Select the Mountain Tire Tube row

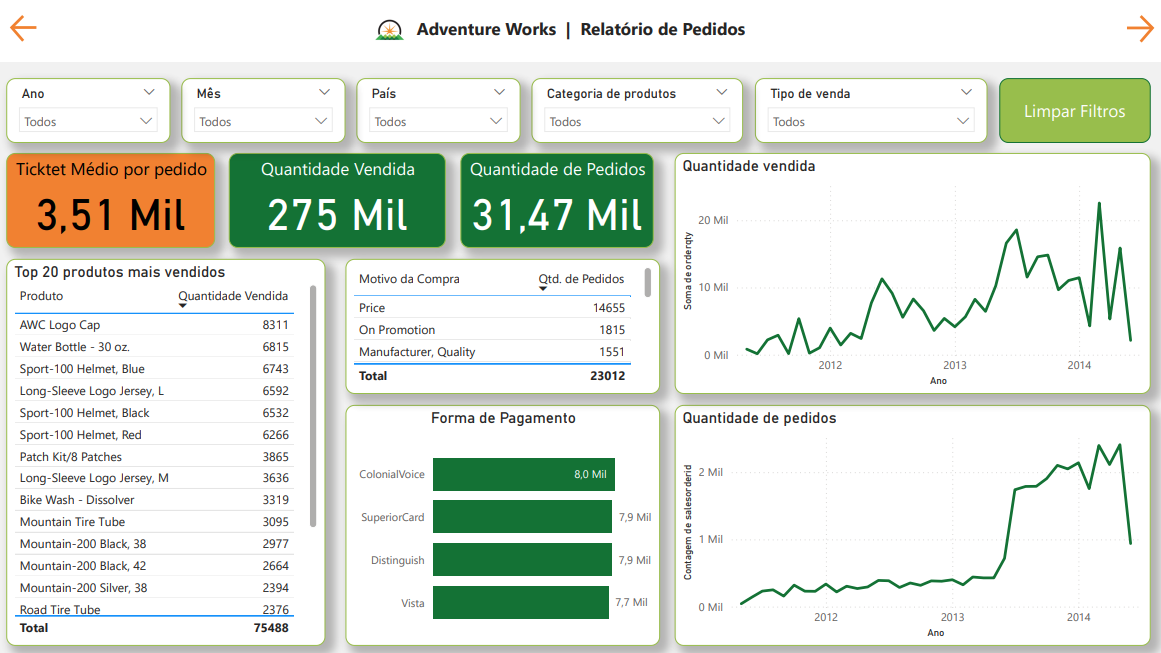(154, 522)
